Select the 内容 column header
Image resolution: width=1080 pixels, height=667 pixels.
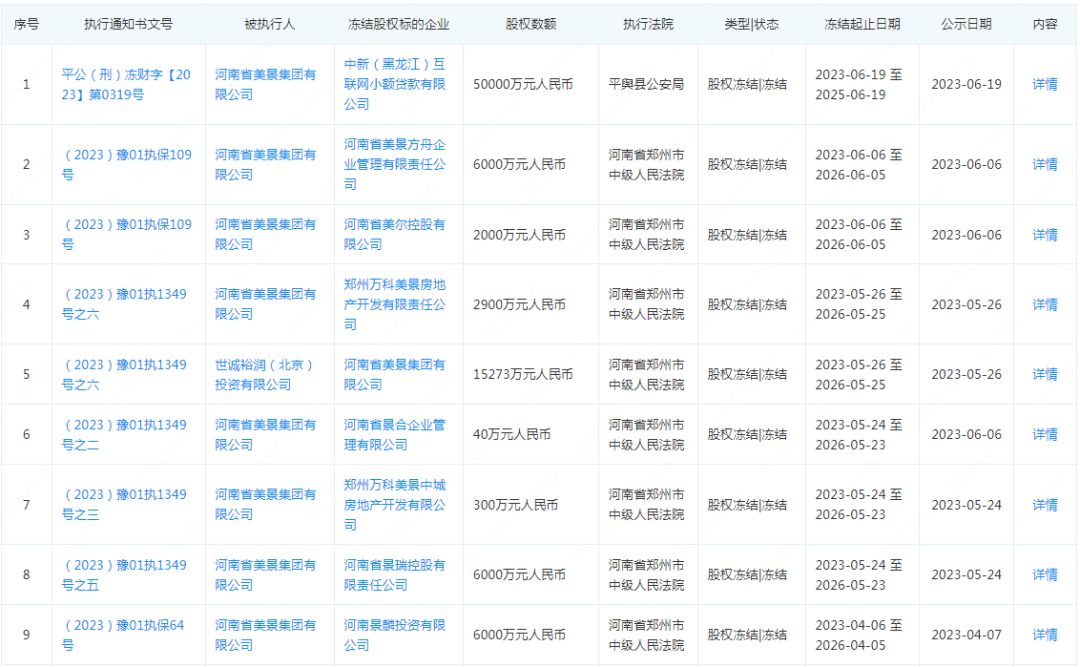click(x=1045, y=24)
